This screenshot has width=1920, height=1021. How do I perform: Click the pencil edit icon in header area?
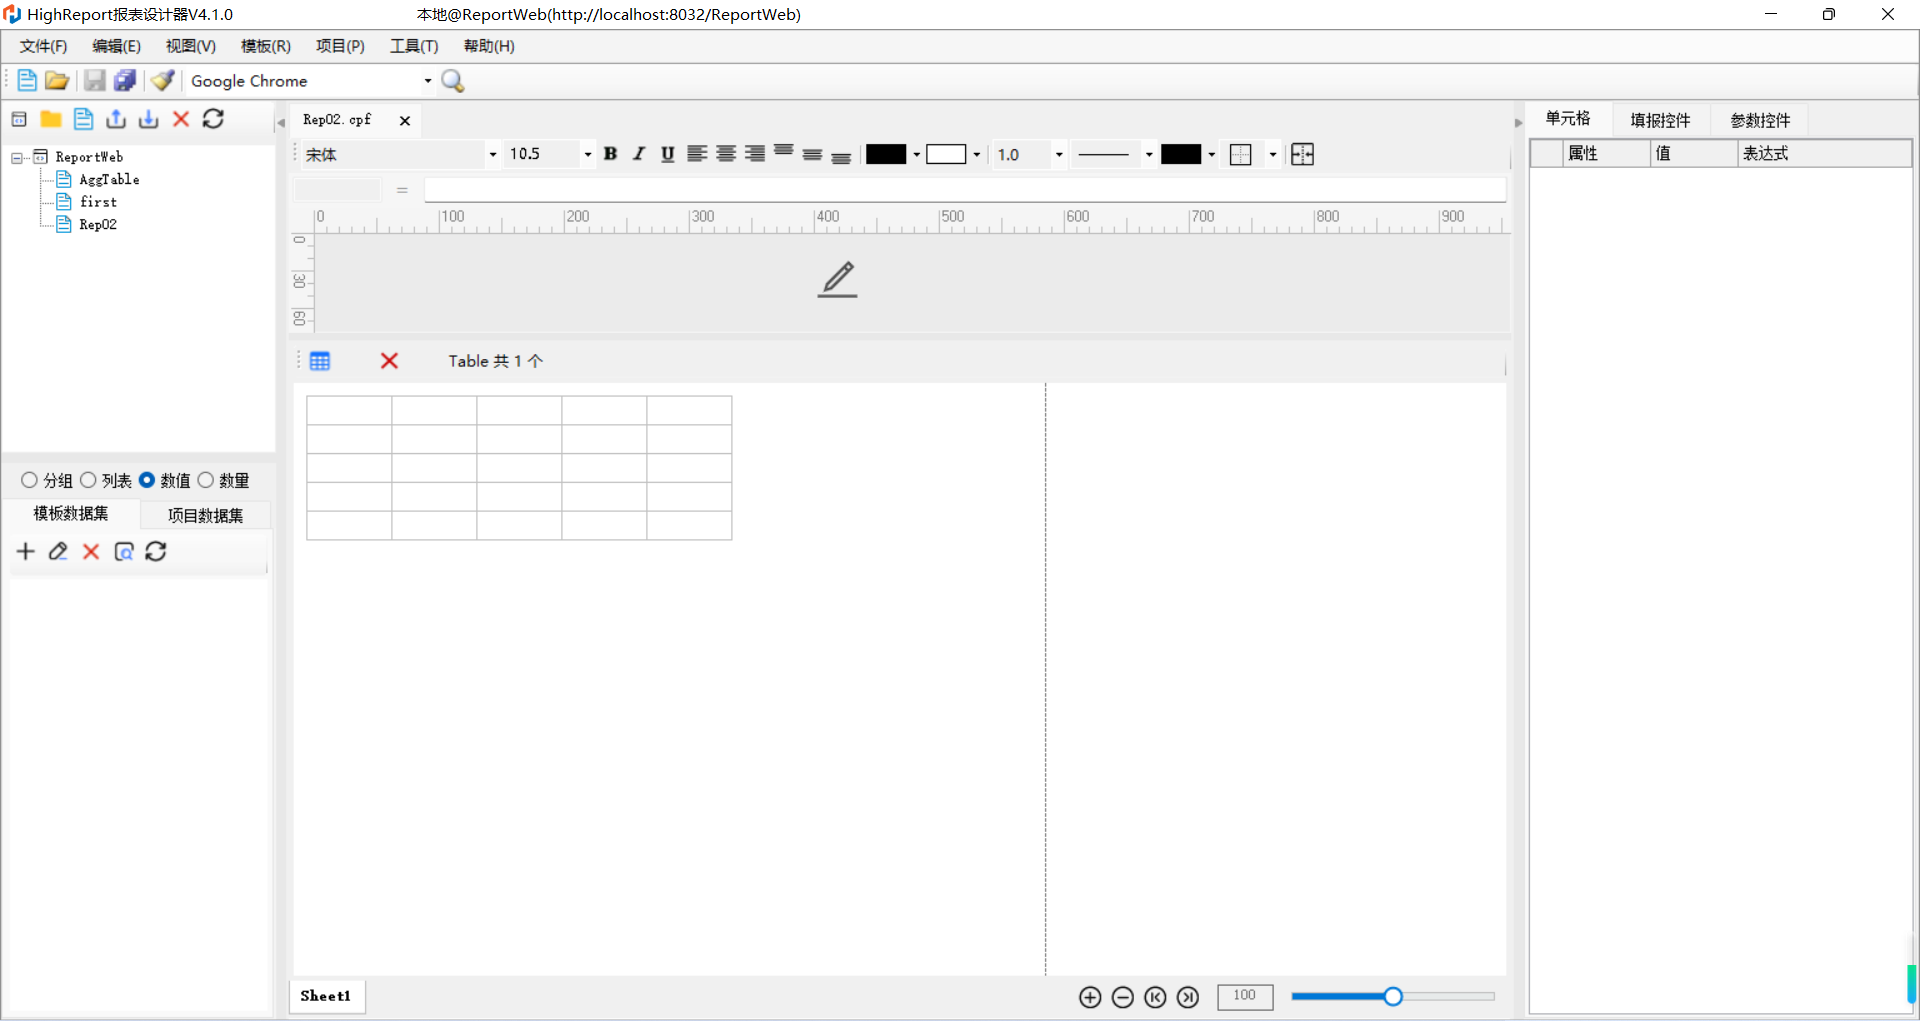point(838,279)
